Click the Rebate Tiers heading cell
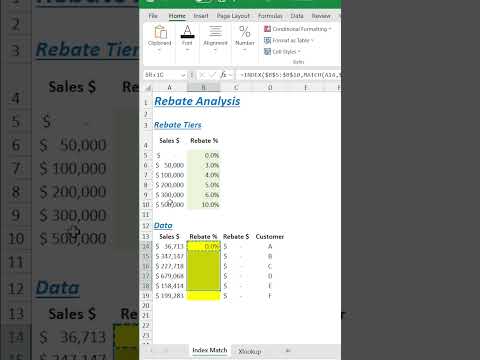Screen dimensions: 480x360 [178, 125]
